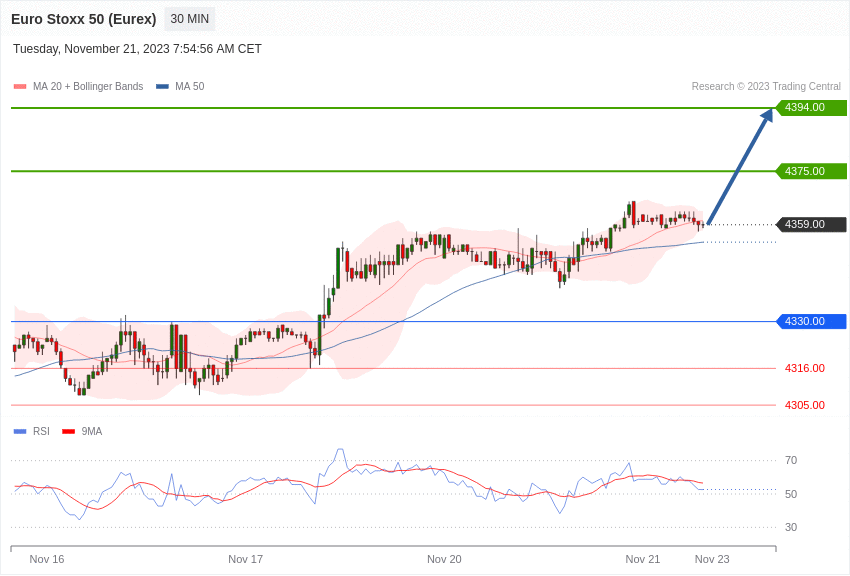Click the 'RSI' legend label
Viewport: 850px width, 576px height.
[41, 431]
